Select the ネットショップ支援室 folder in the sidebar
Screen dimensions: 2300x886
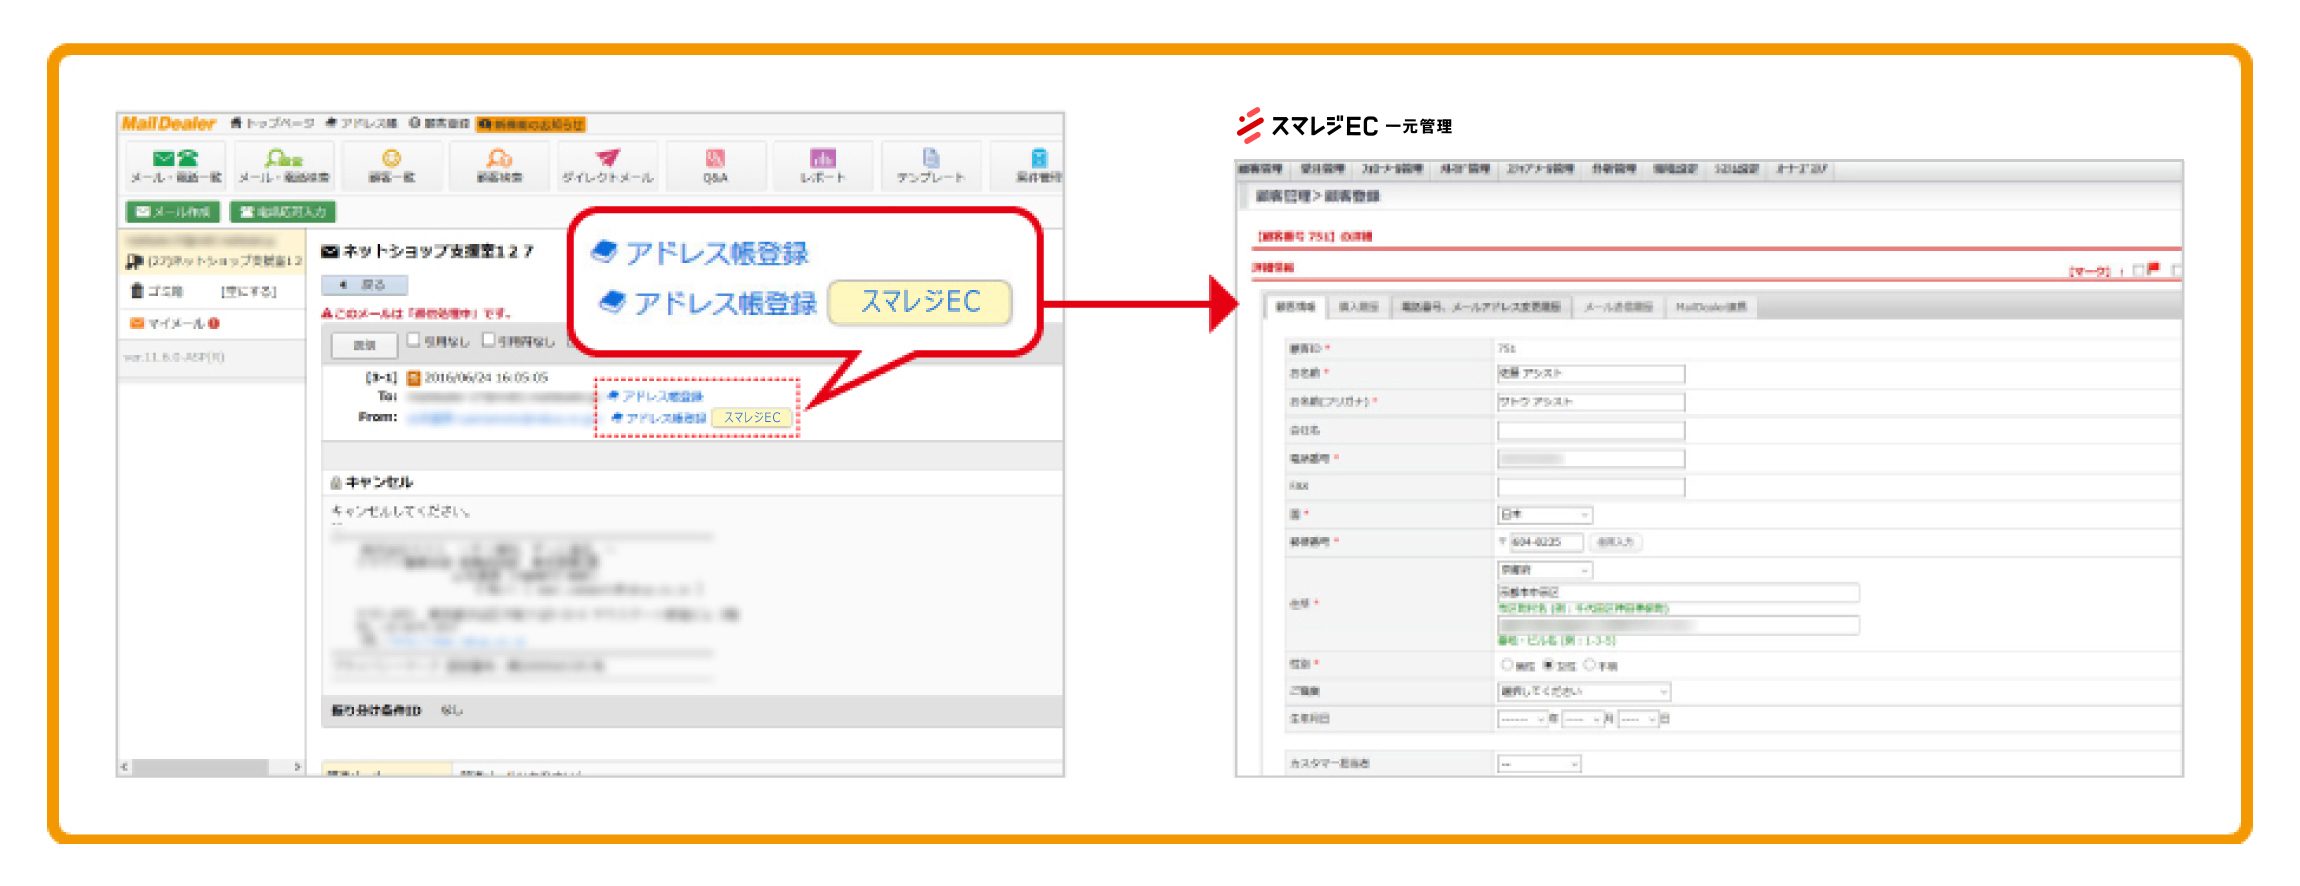[213, 261]
